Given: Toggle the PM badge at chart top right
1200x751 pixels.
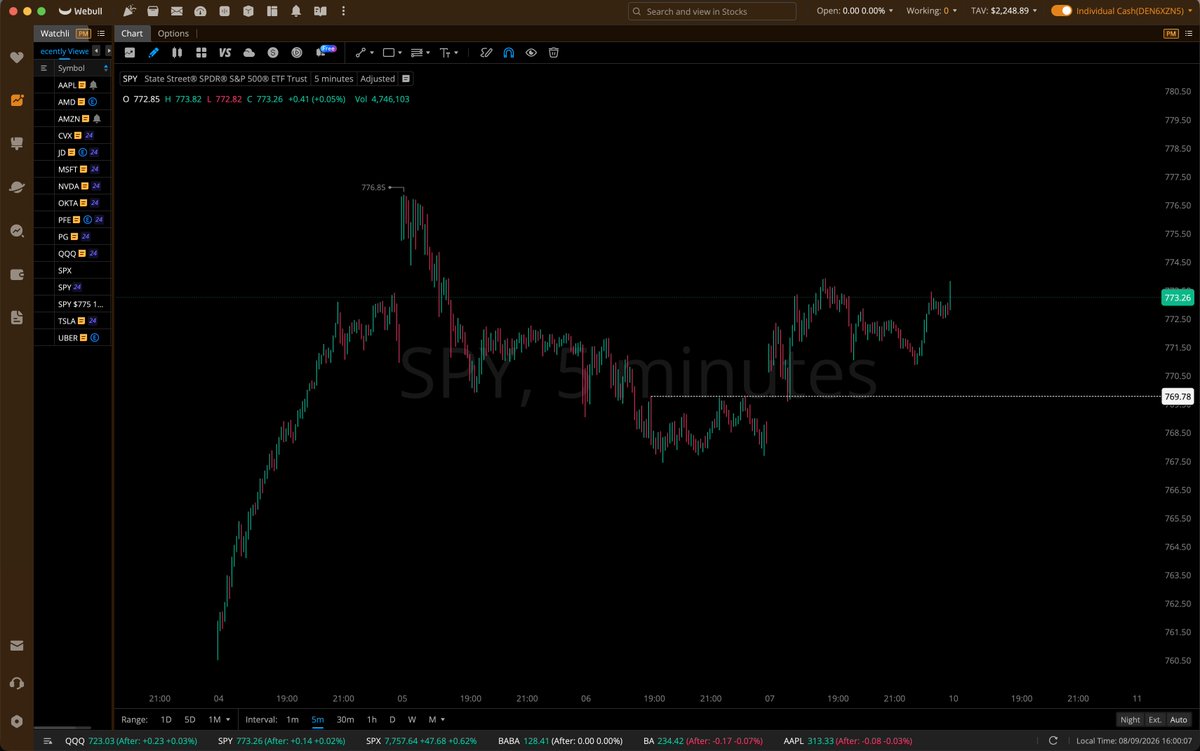Looking at the screenshot, I should click(x=1171, y=33).
